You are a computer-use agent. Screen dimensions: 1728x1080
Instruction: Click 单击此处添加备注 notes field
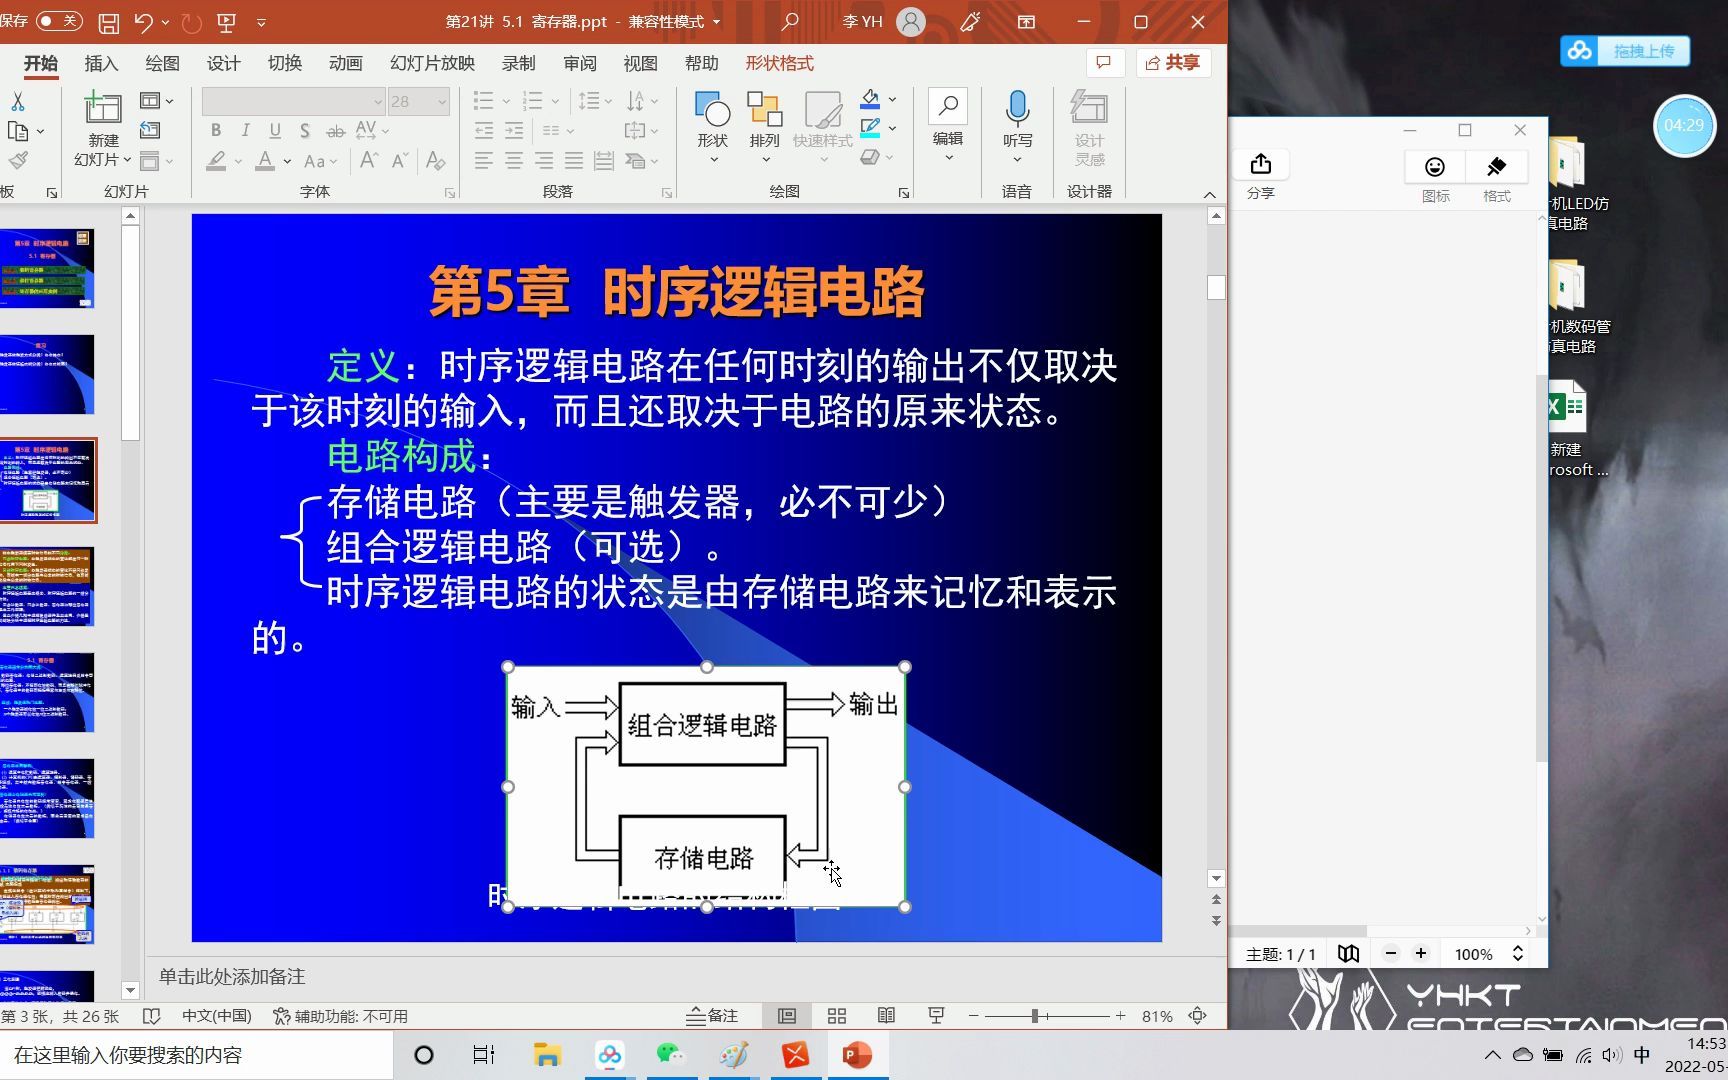click(x=231, y=977)
